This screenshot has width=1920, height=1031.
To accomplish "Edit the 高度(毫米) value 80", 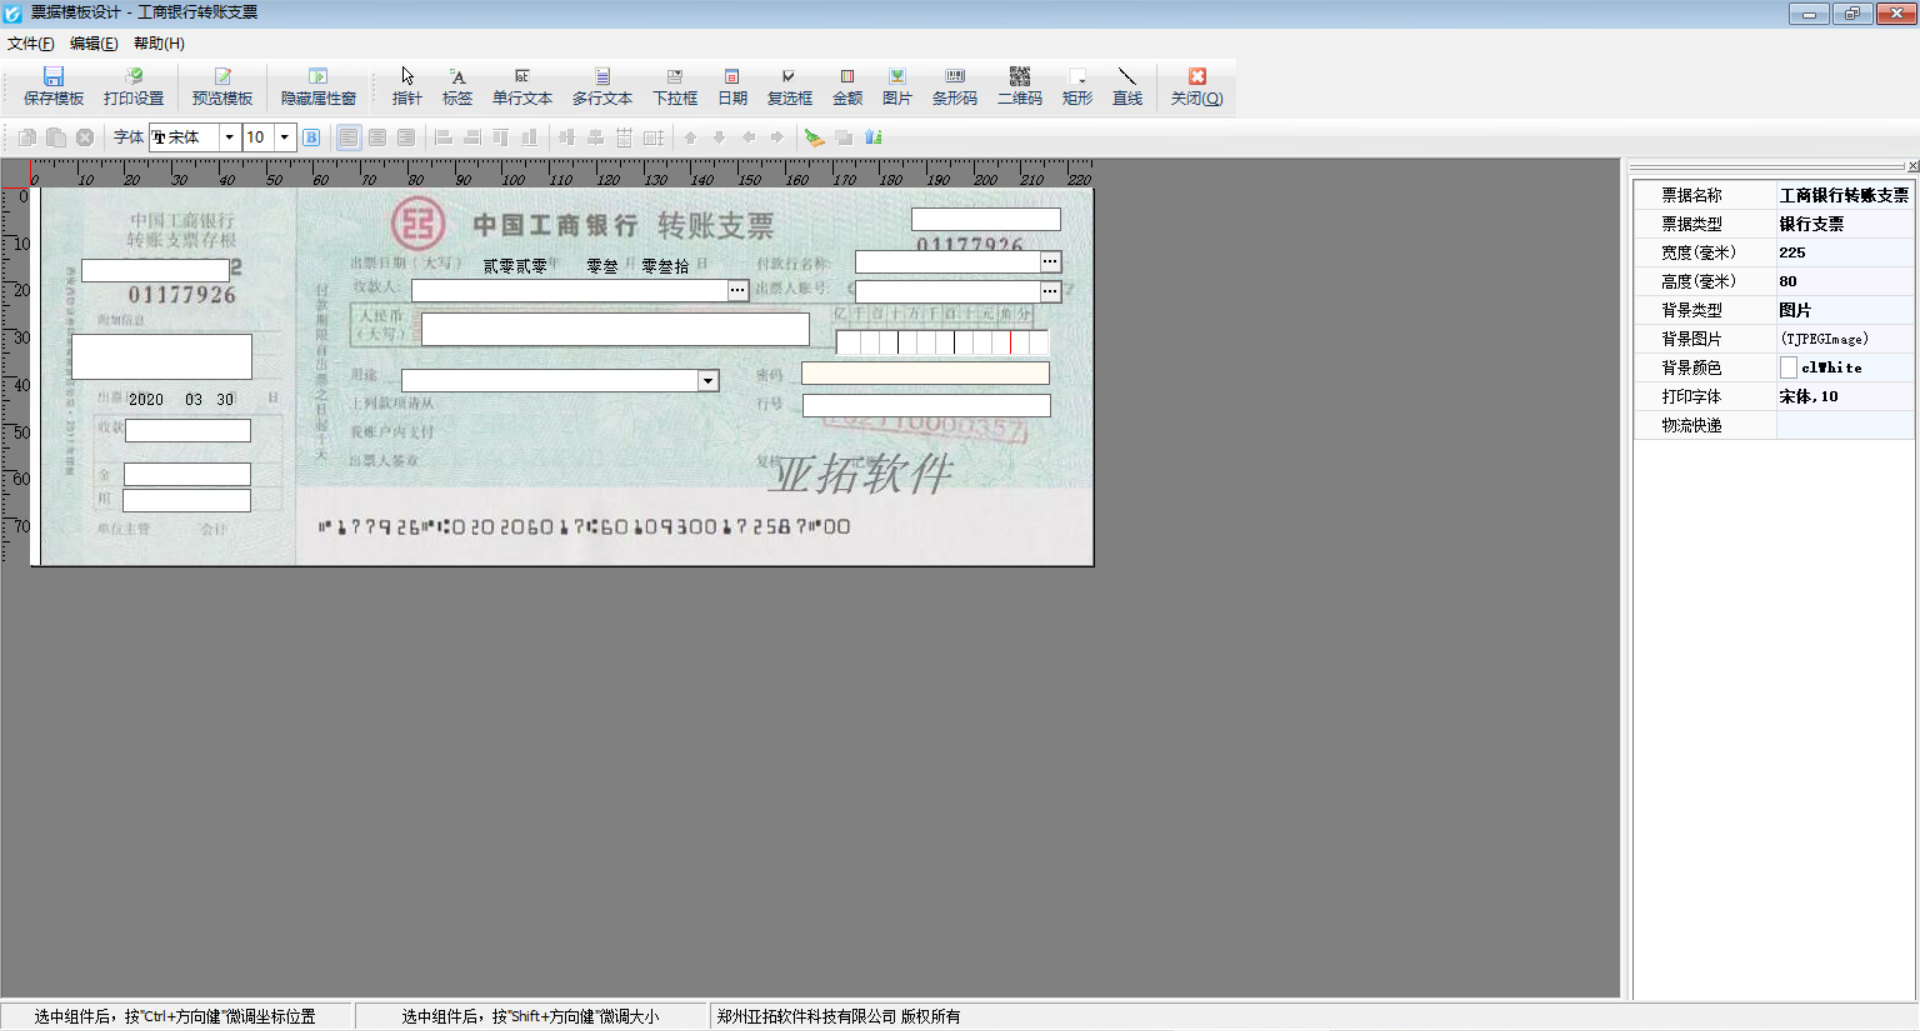I will pos(1844,282).
